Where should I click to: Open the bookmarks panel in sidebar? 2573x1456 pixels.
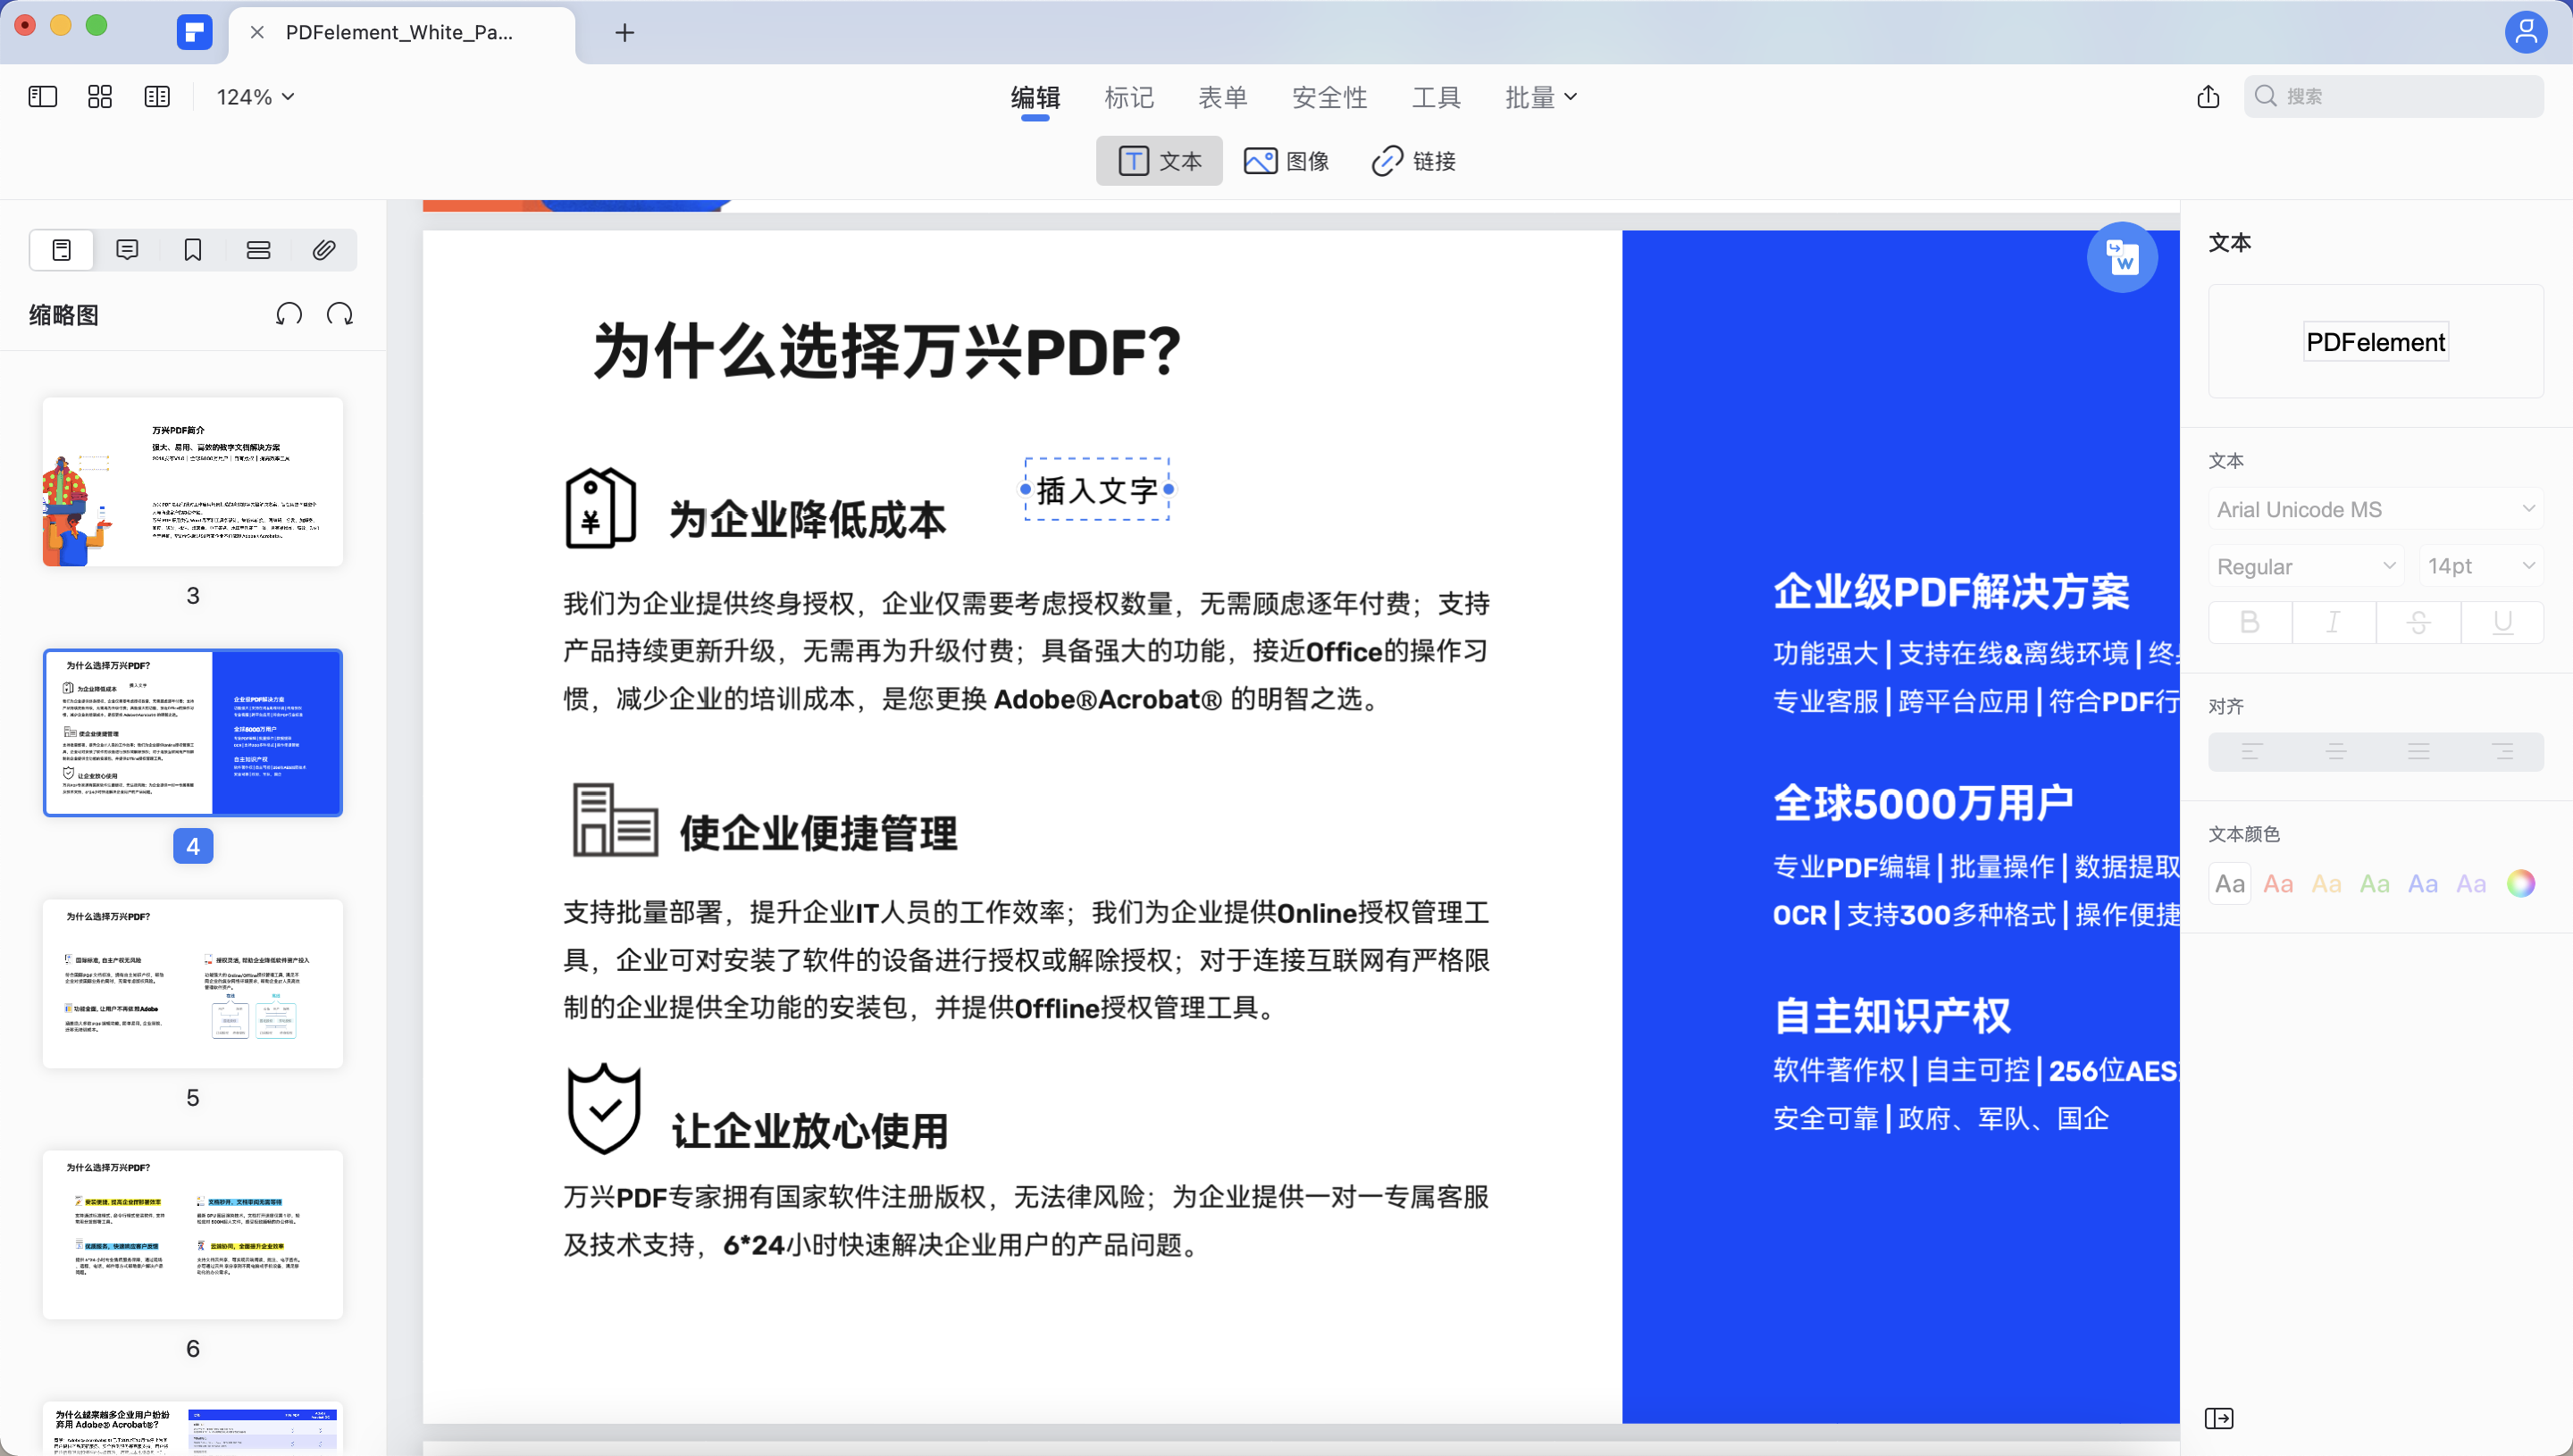click(x=192, y=249)
